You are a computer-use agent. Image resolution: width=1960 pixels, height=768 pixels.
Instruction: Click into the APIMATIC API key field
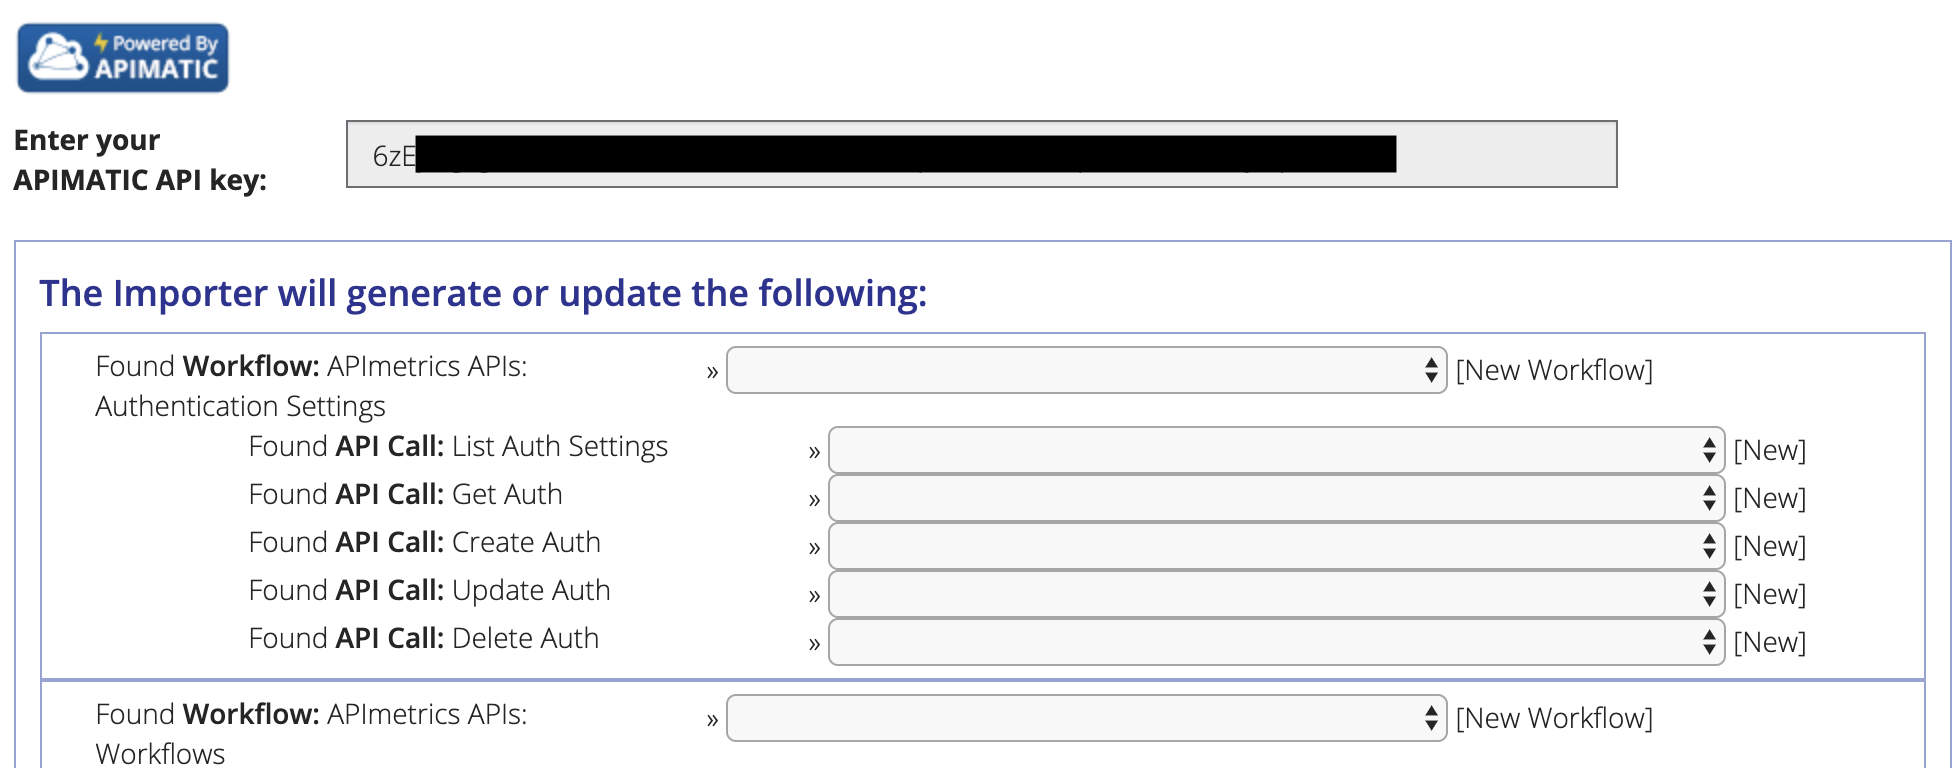pyautogui.click(x=981, y=154)
